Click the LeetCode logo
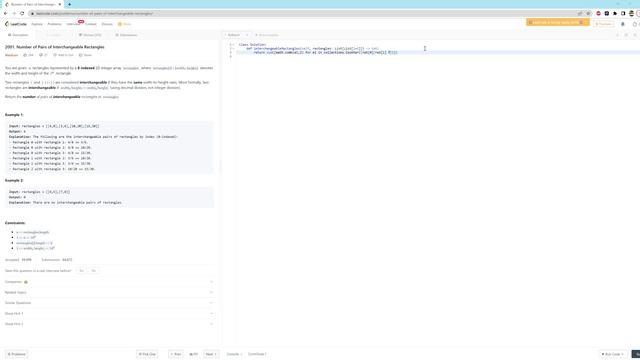Image resolution: width=640 pixels, height=360 pixels. coord(16,24)
